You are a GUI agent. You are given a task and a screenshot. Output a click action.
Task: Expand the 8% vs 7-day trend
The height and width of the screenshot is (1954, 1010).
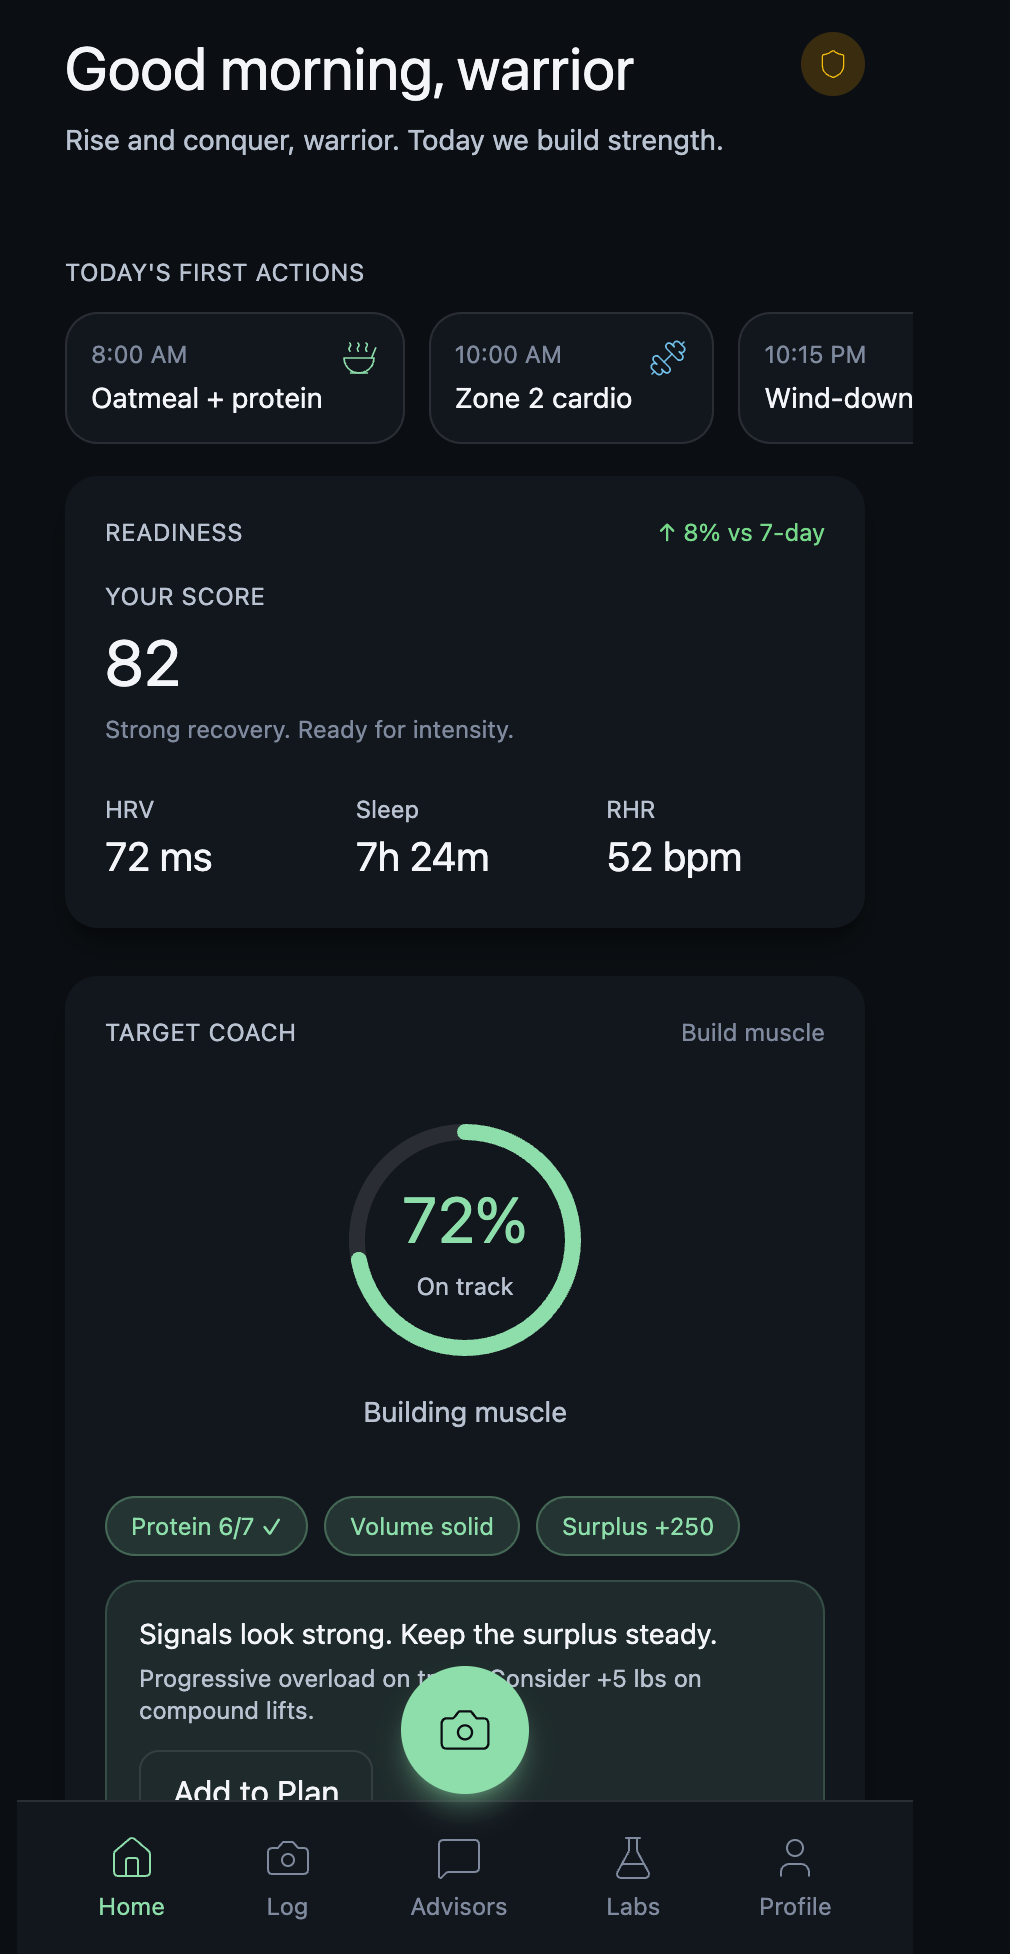point(741,533)
